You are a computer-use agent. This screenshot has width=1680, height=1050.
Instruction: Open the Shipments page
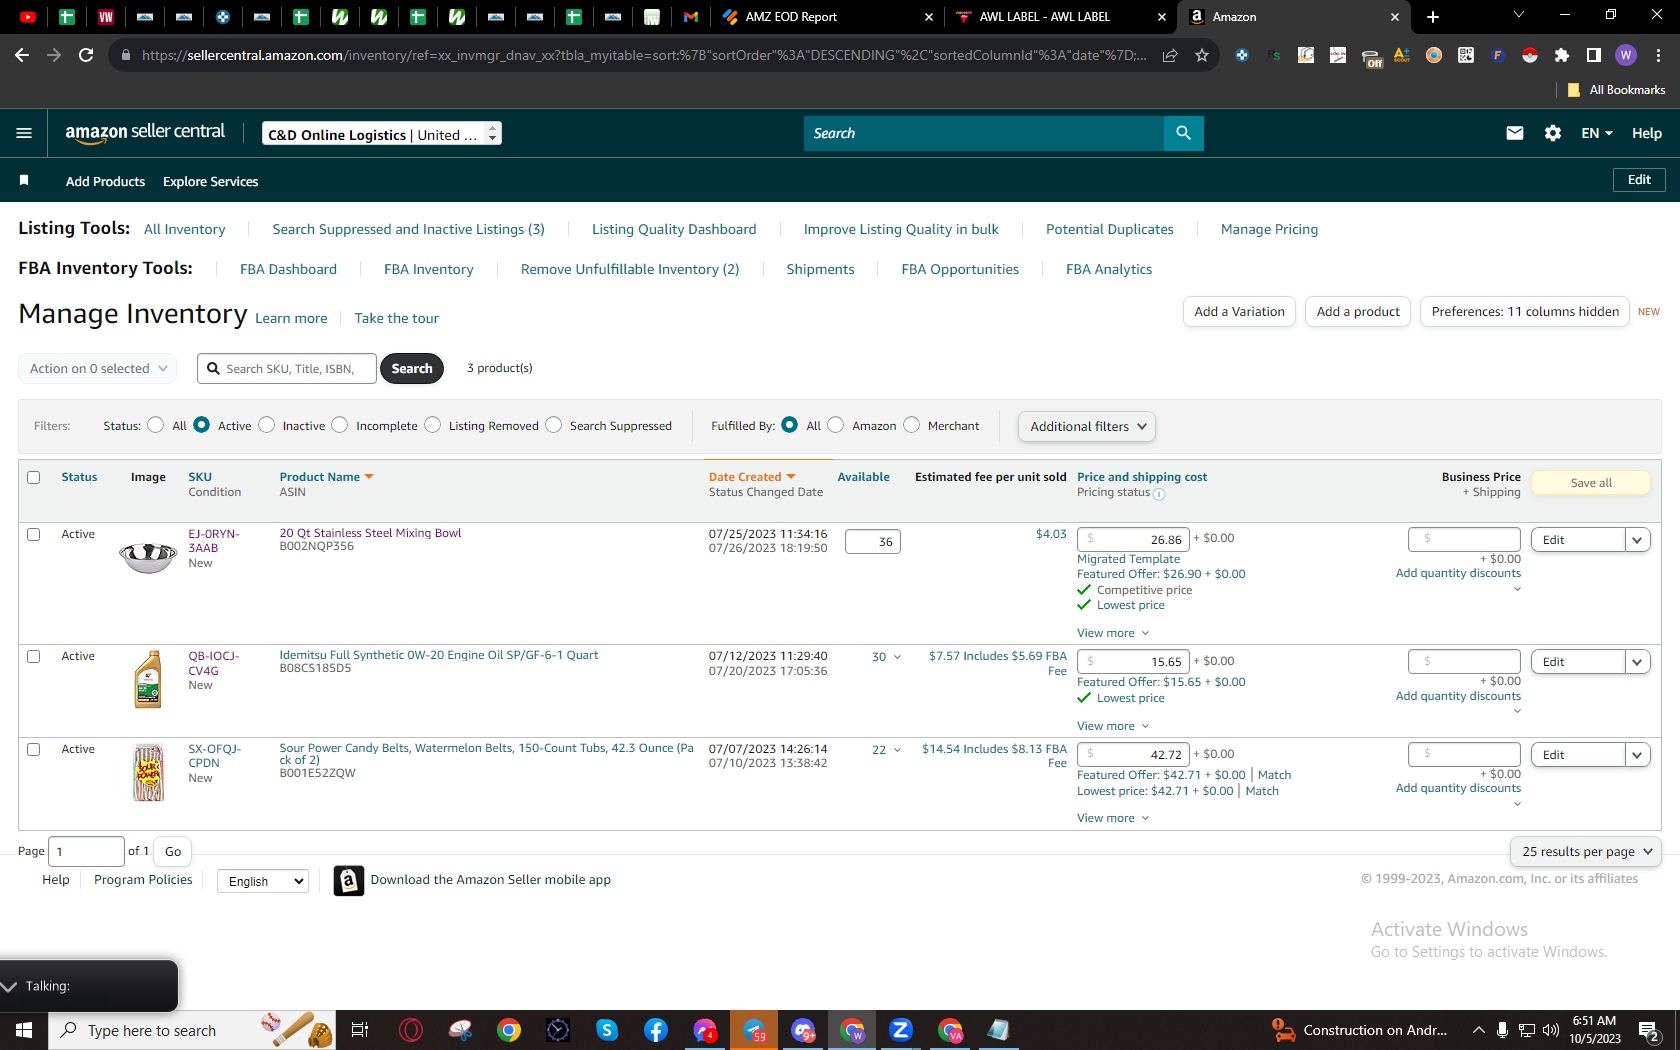820,269
